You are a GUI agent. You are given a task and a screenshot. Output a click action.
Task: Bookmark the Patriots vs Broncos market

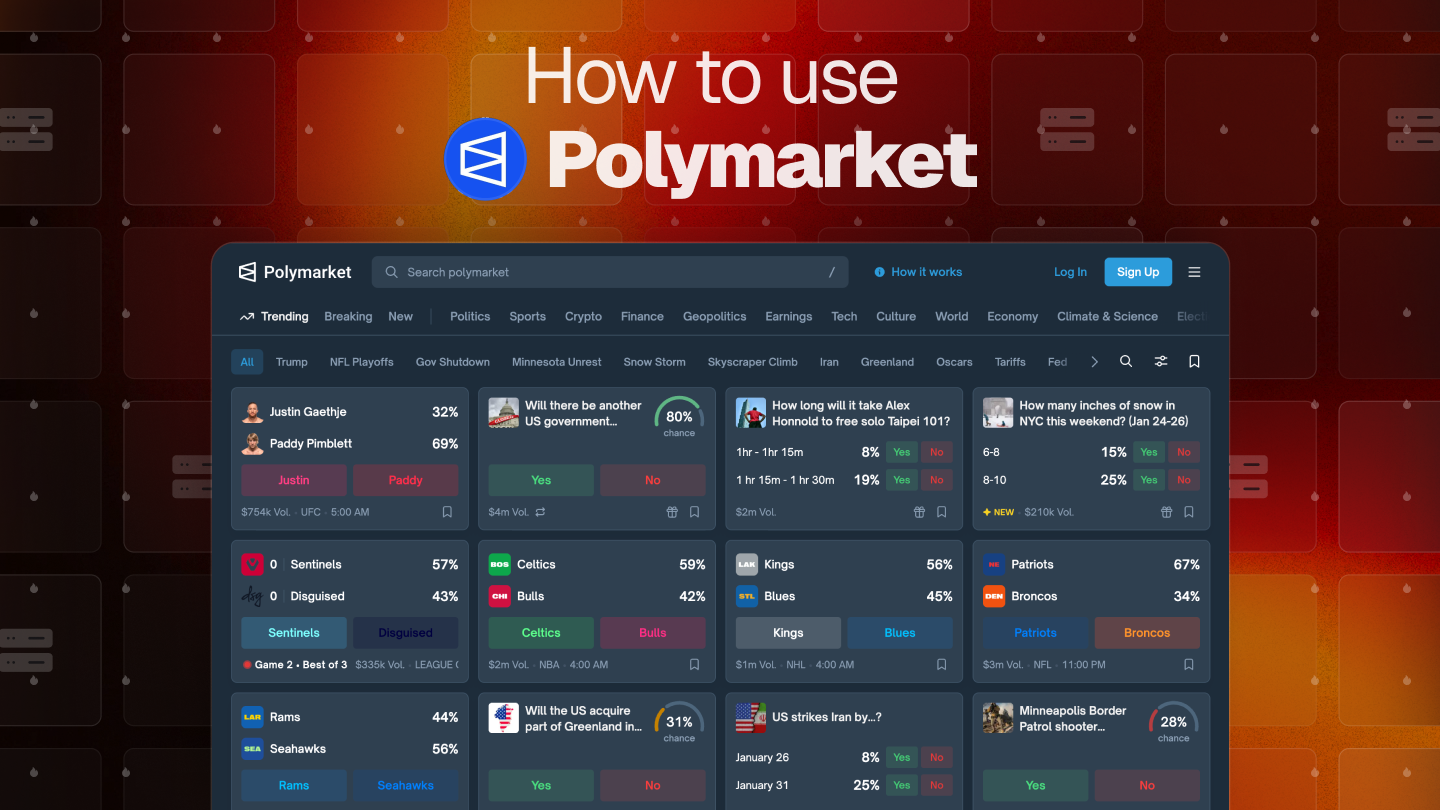tap(1188, 664)
